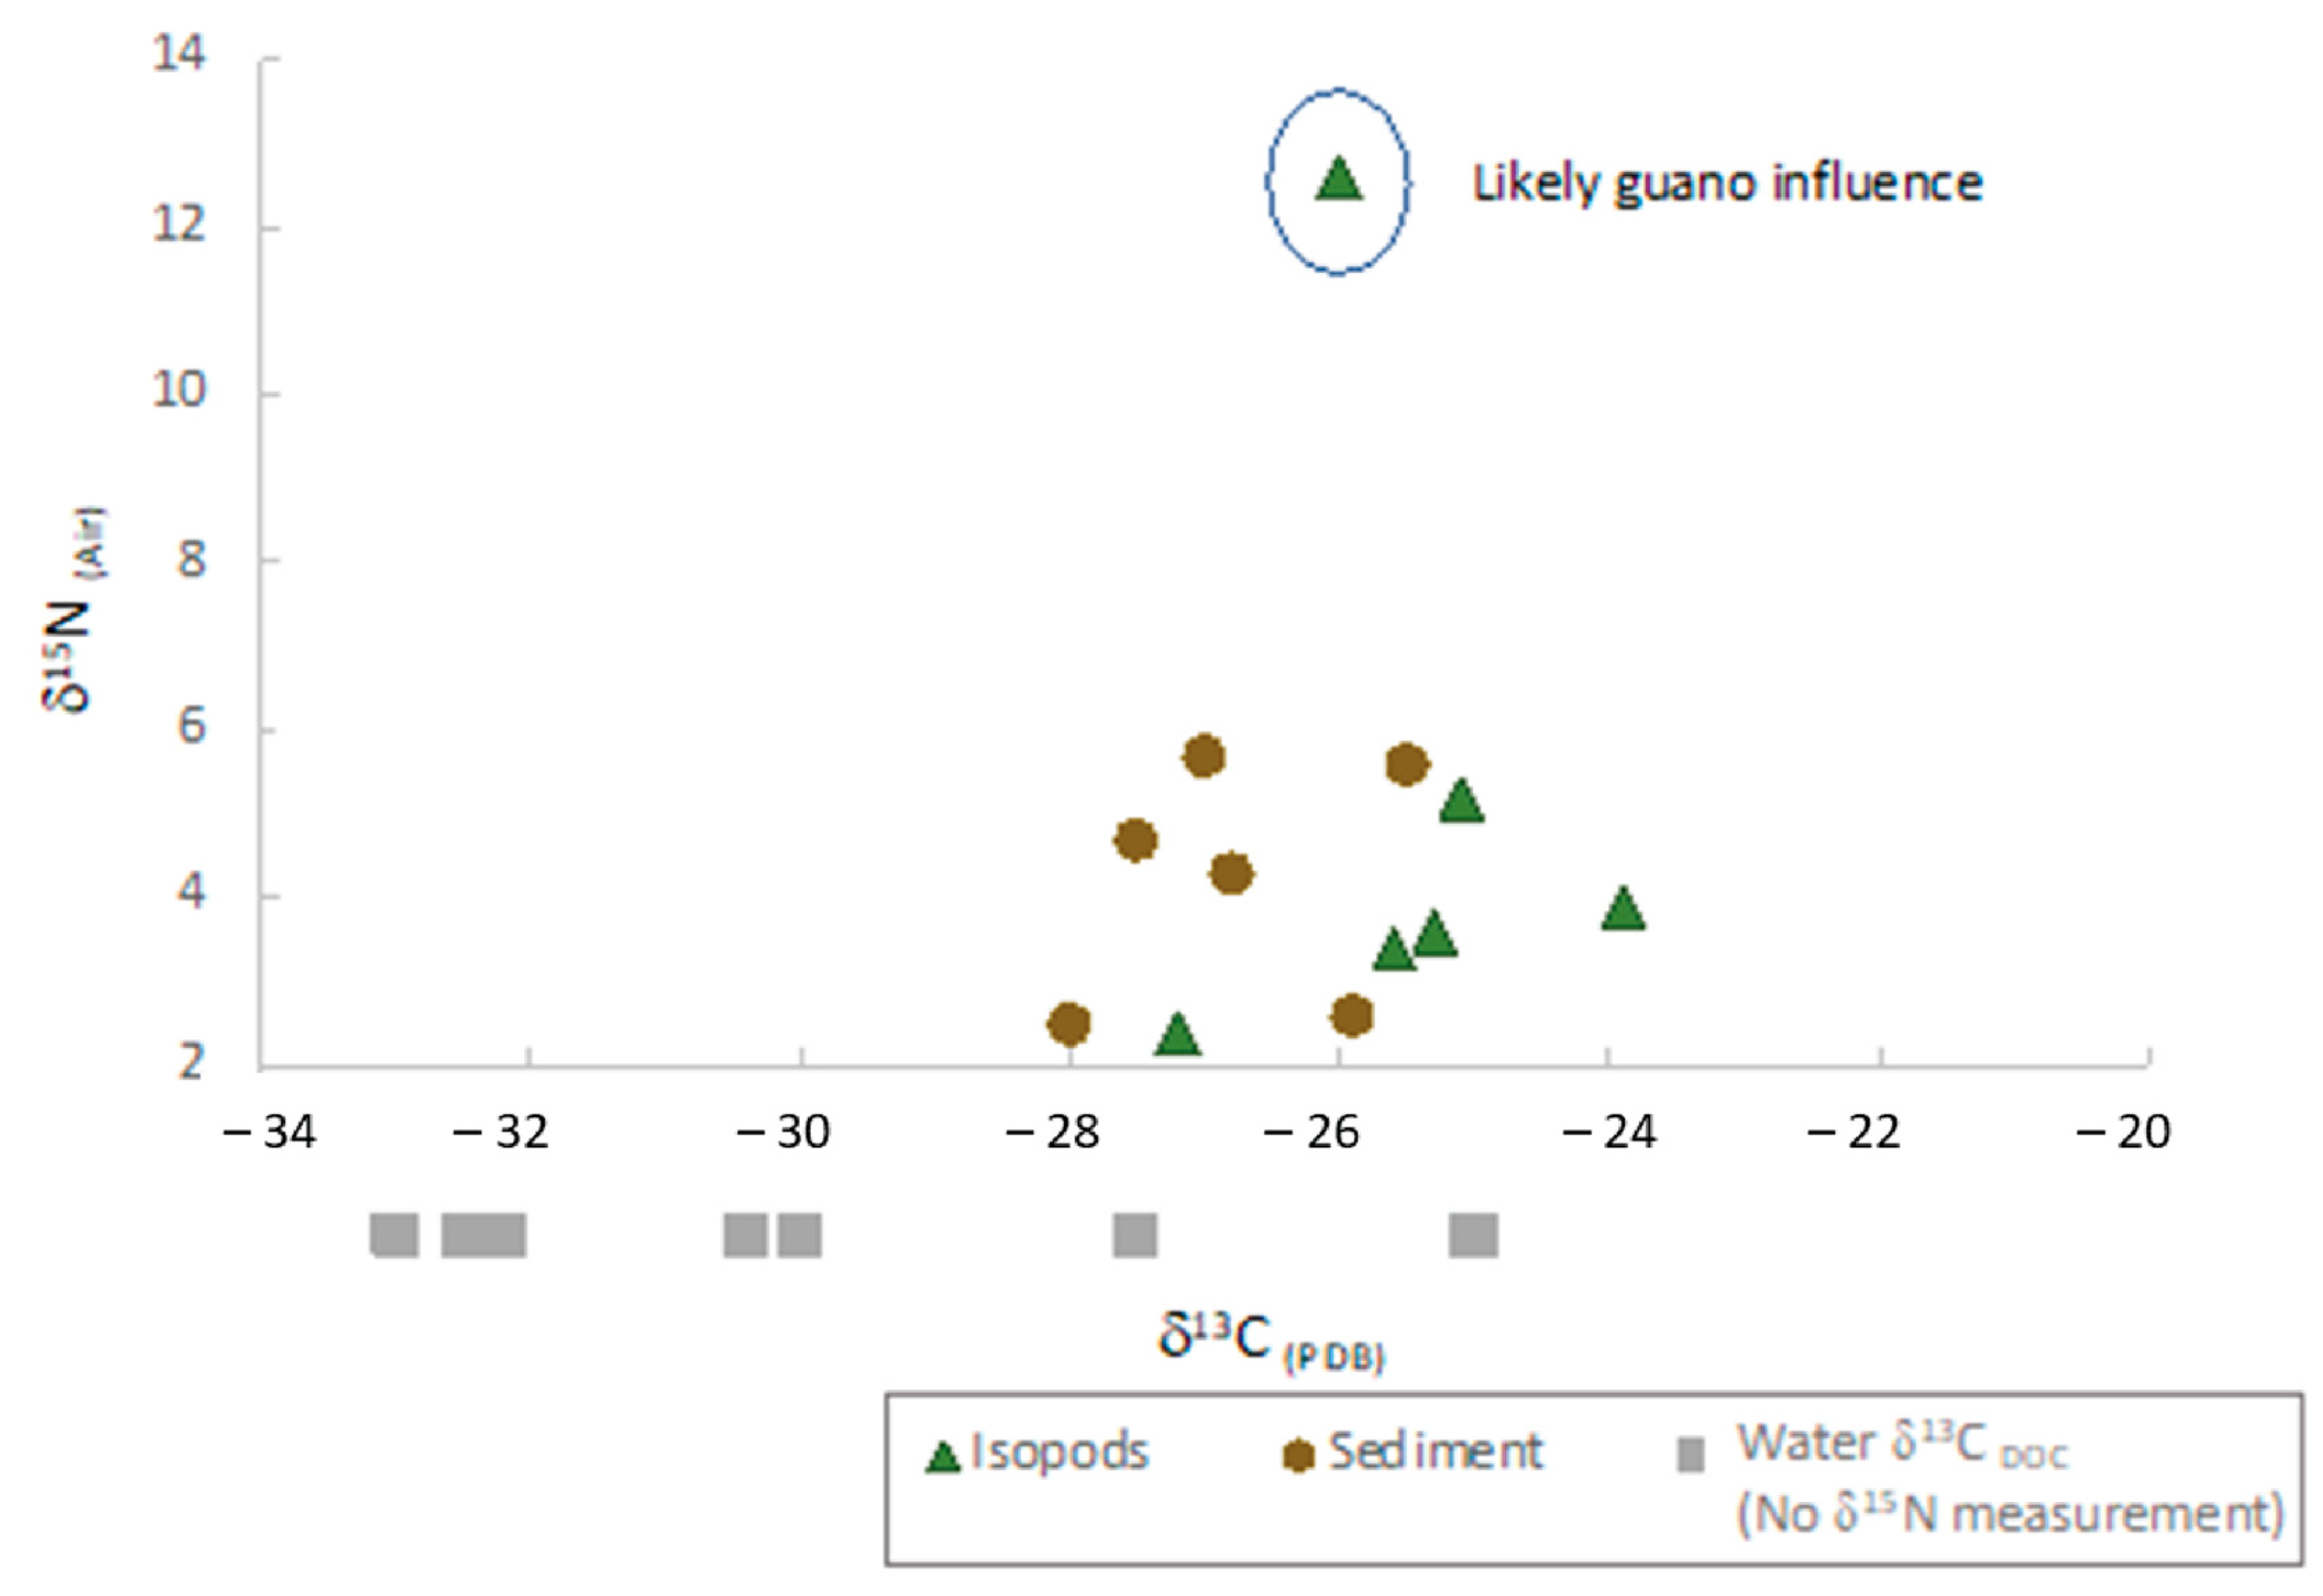Click the gray square below −28 label
This screenshot has width=2323, height=1596.
click(x=1135, y=1235)
